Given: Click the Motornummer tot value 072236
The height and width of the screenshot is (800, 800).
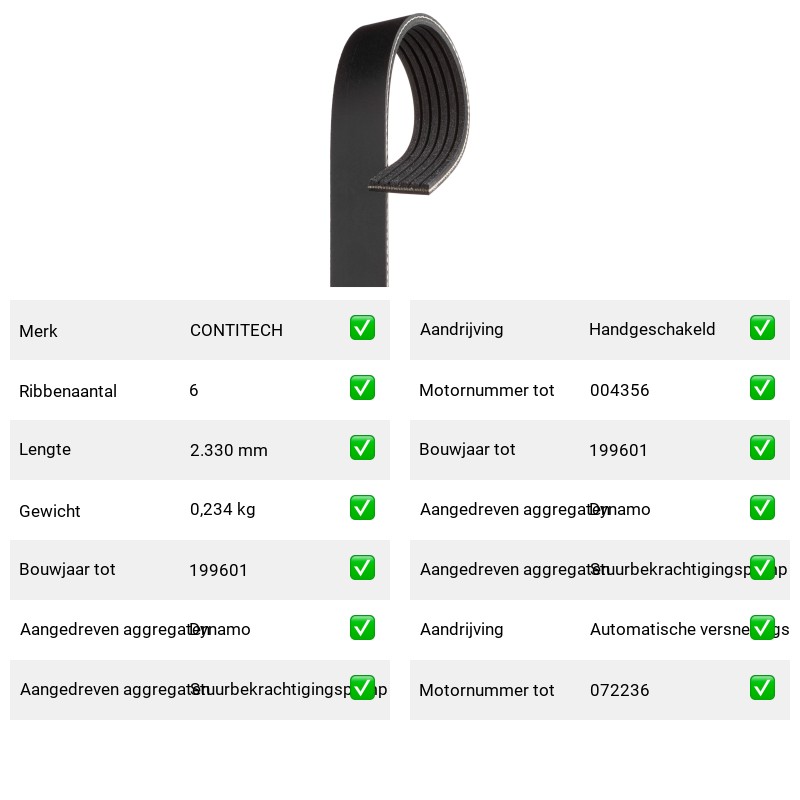Looking at the screenshot, I should (x=619, y=690).
